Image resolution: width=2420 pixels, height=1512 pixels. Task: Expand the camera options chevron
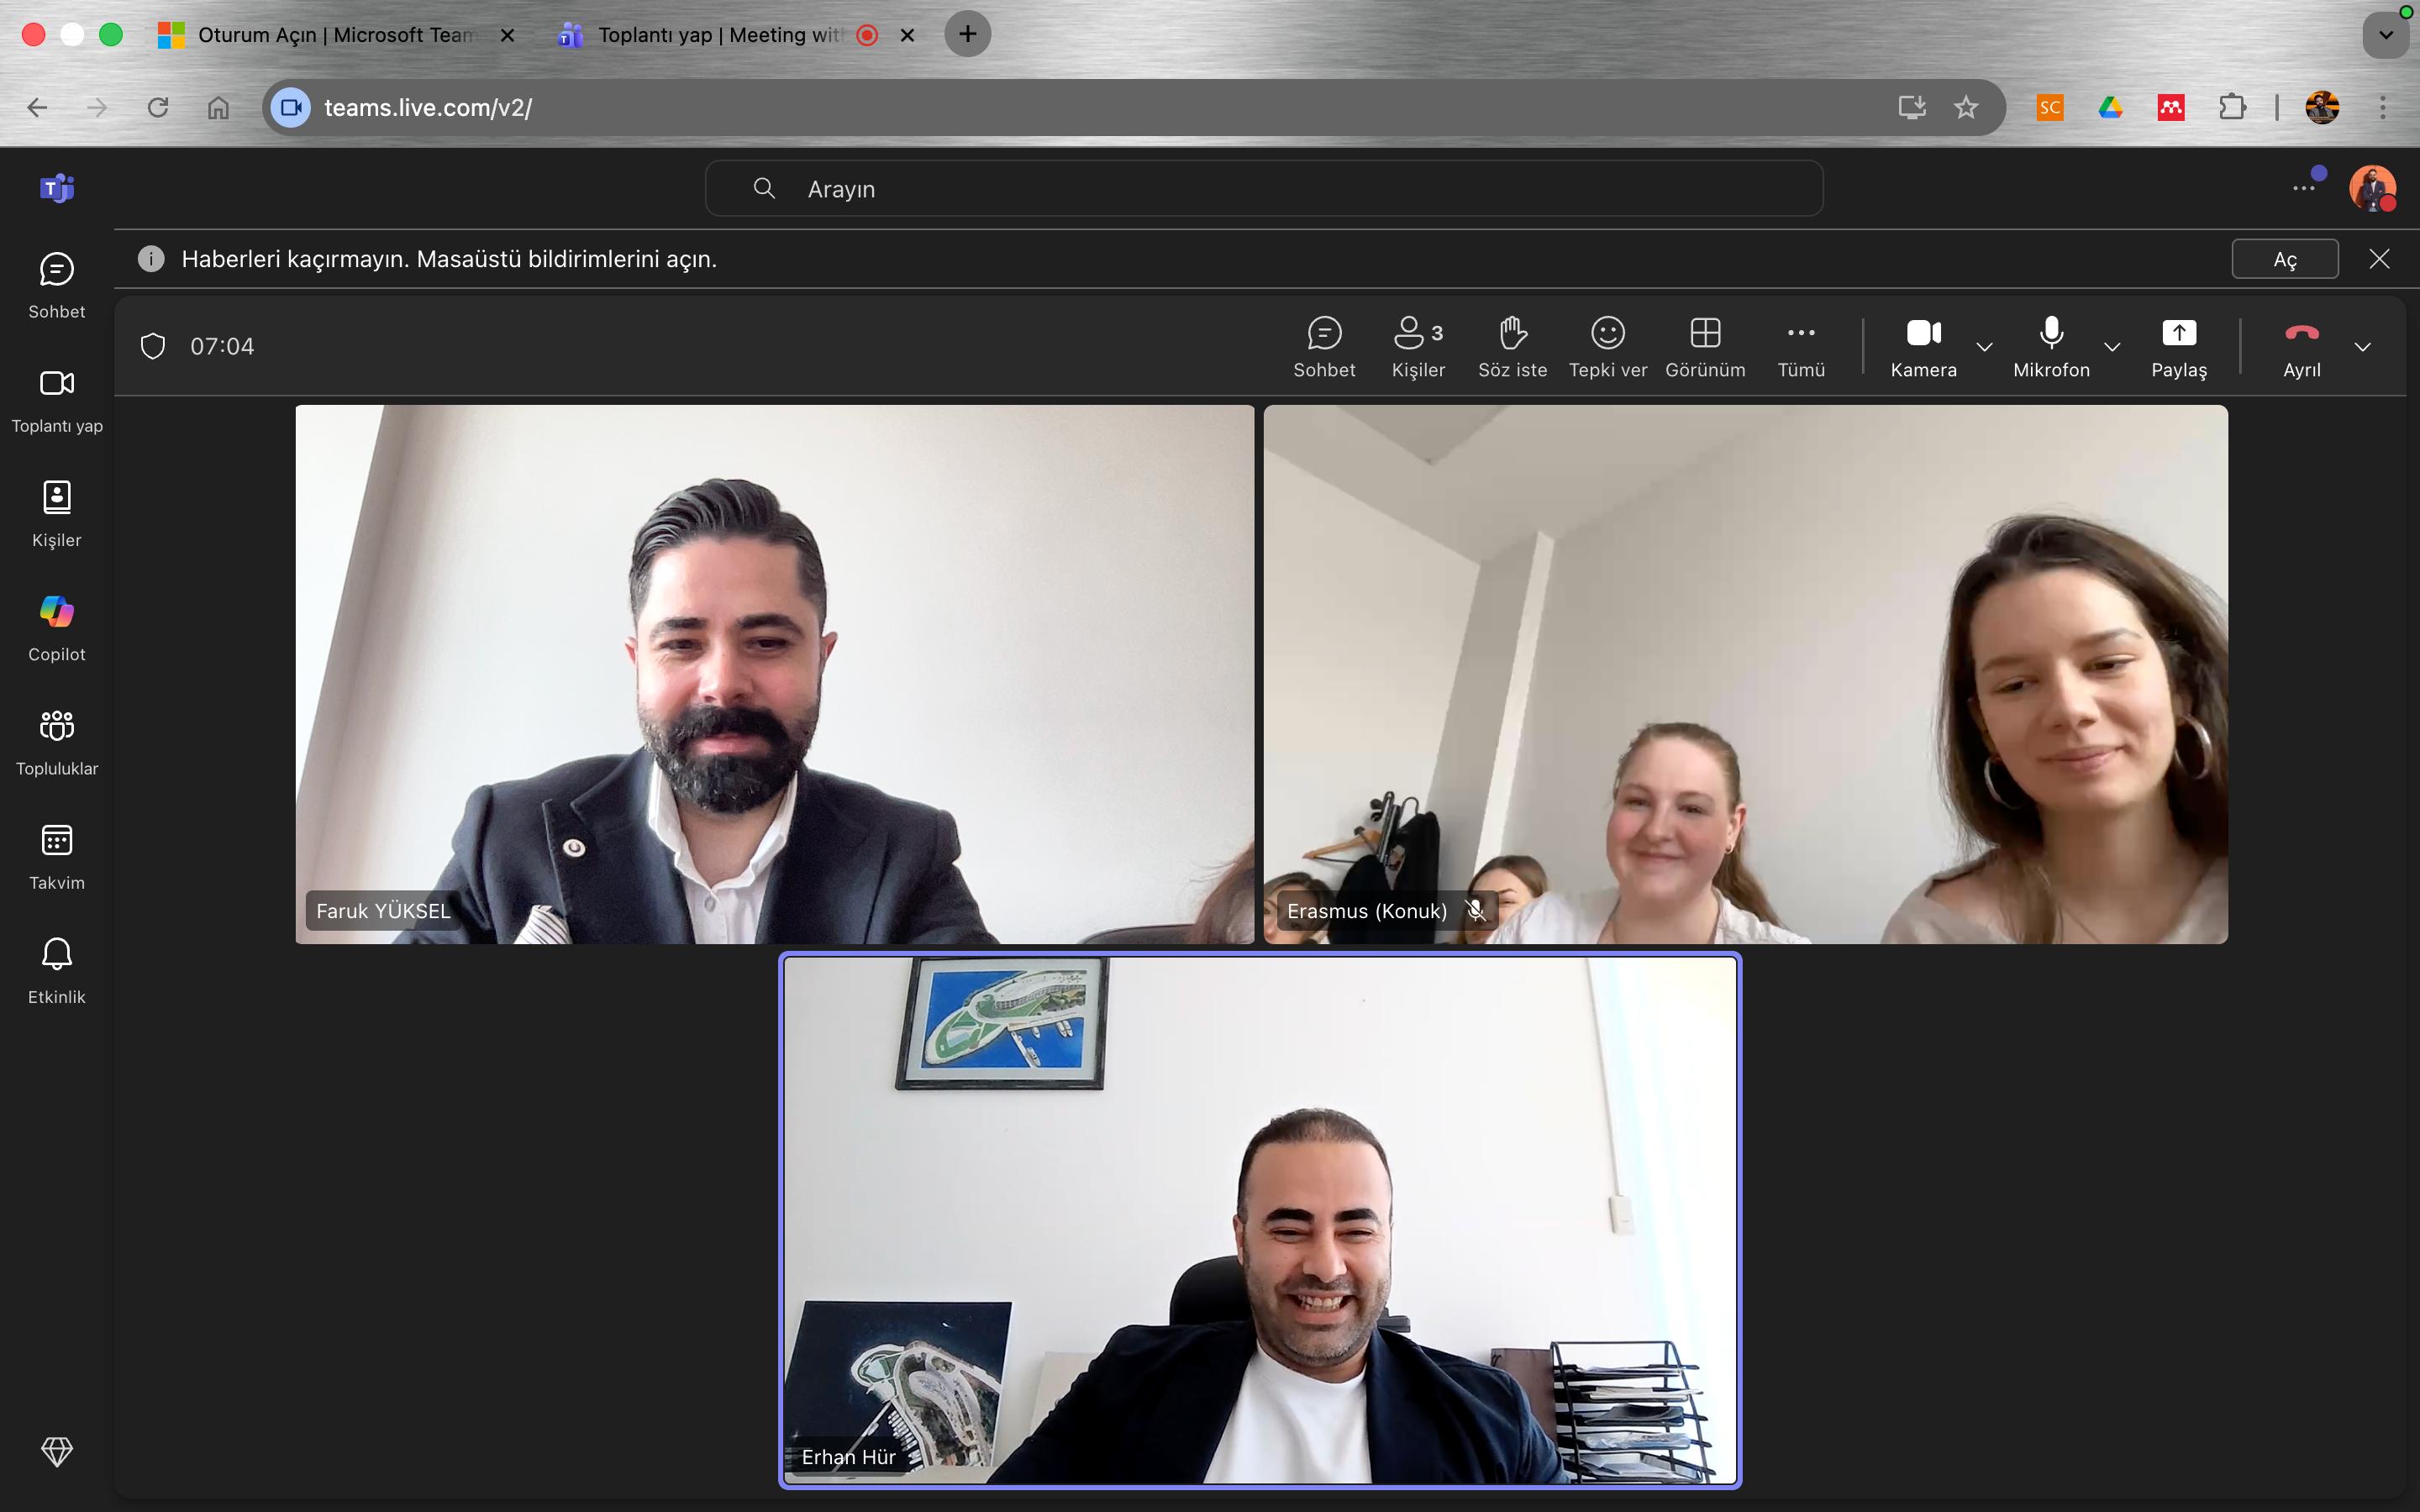[x=1985, y=347]
